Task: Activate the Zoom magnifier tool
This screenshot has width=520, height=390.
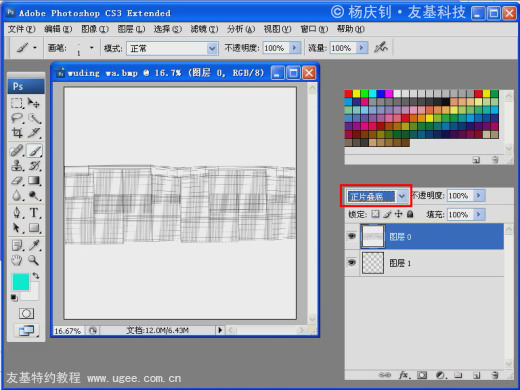Action: 33,260
